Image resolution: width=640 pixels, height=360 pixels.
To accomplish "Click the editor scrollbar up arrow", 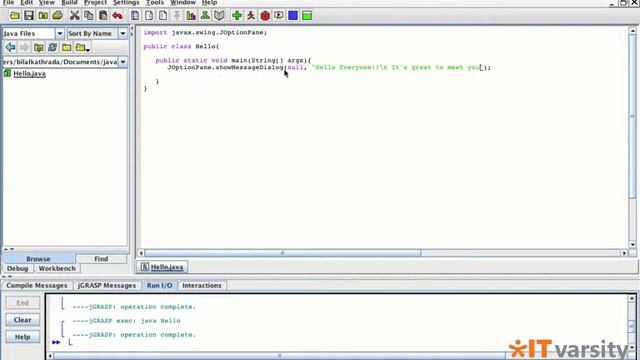I will (x=632, y=31).
